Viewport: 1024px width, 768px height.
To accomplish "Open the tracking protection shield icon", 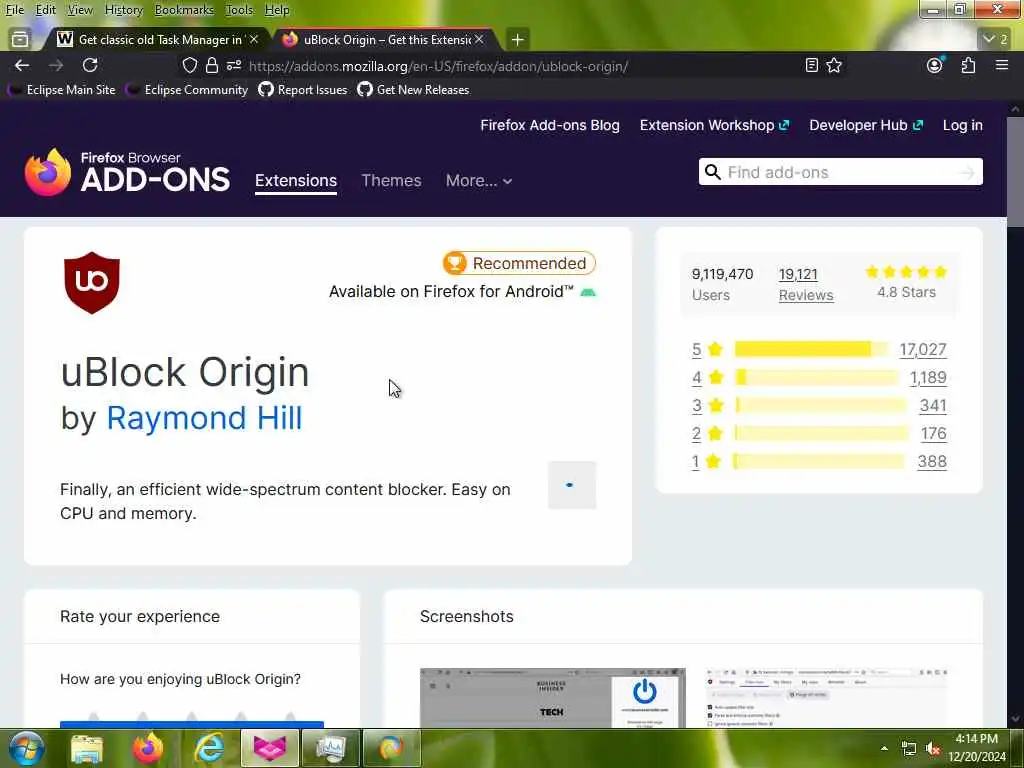I will (x=189, y=65).
